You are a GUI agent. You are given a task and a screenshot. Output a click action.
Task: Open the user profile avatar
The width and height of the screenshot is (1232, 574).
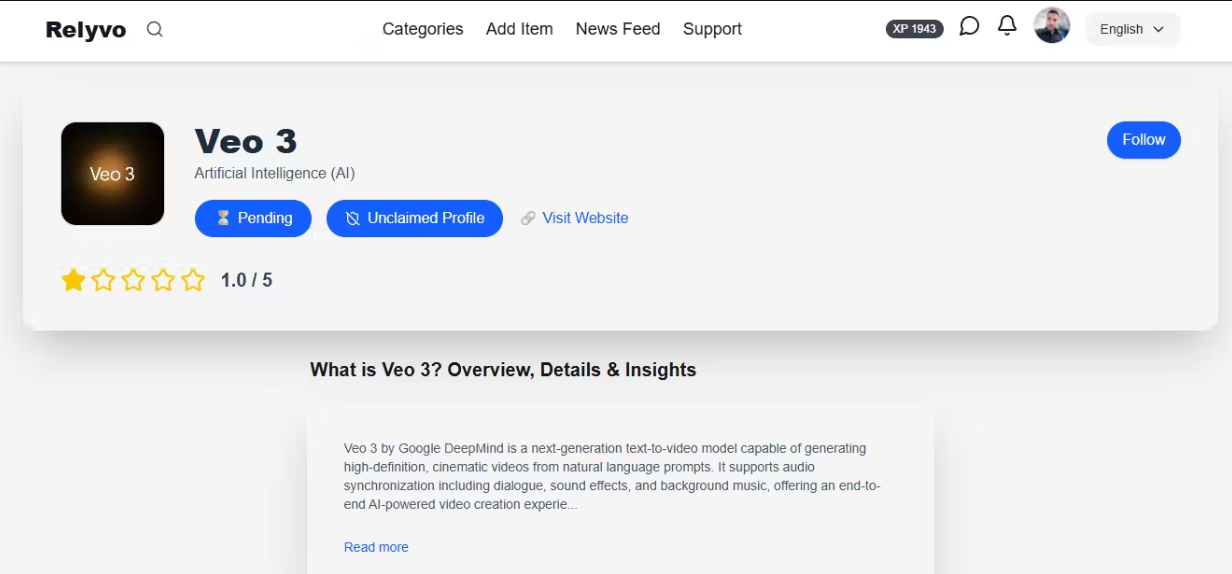[1052, 26]
